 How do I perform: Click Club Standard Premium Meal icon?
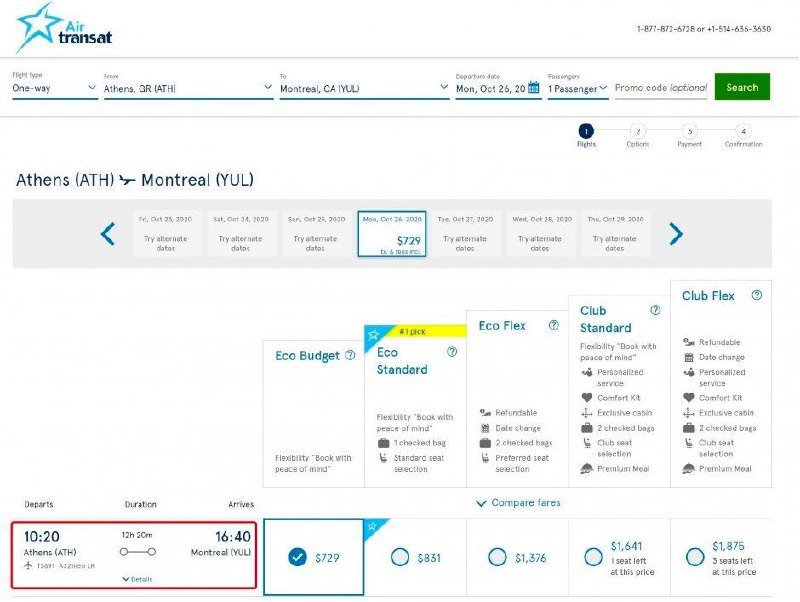[x=587, y=468]
